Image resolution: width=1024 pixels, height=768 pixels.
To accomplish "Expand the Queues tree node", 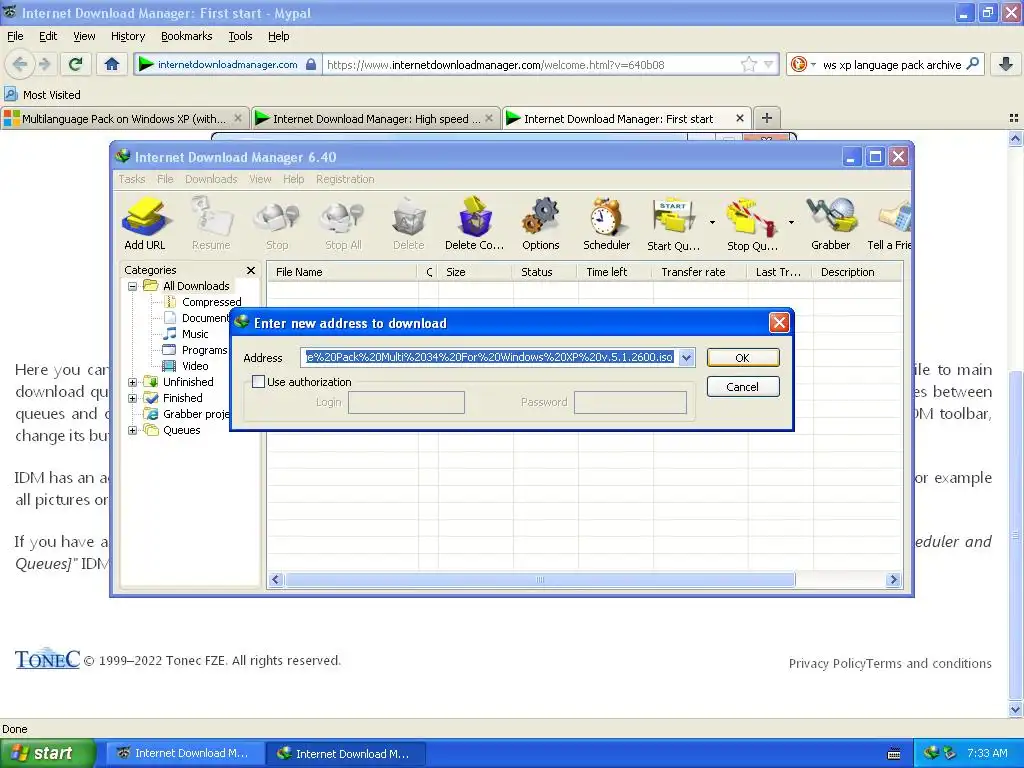I will pyautogui.click(x=132, y=430).
